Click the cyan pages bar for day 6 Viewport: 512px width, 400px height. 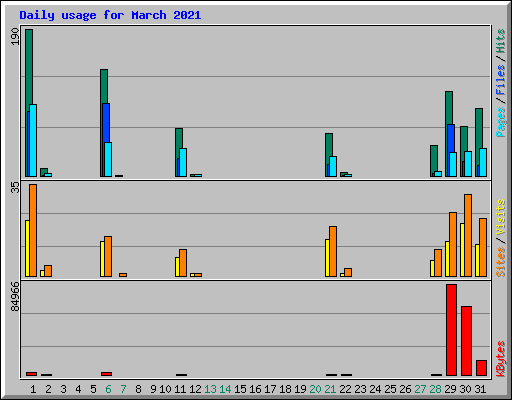click(108, 159)
